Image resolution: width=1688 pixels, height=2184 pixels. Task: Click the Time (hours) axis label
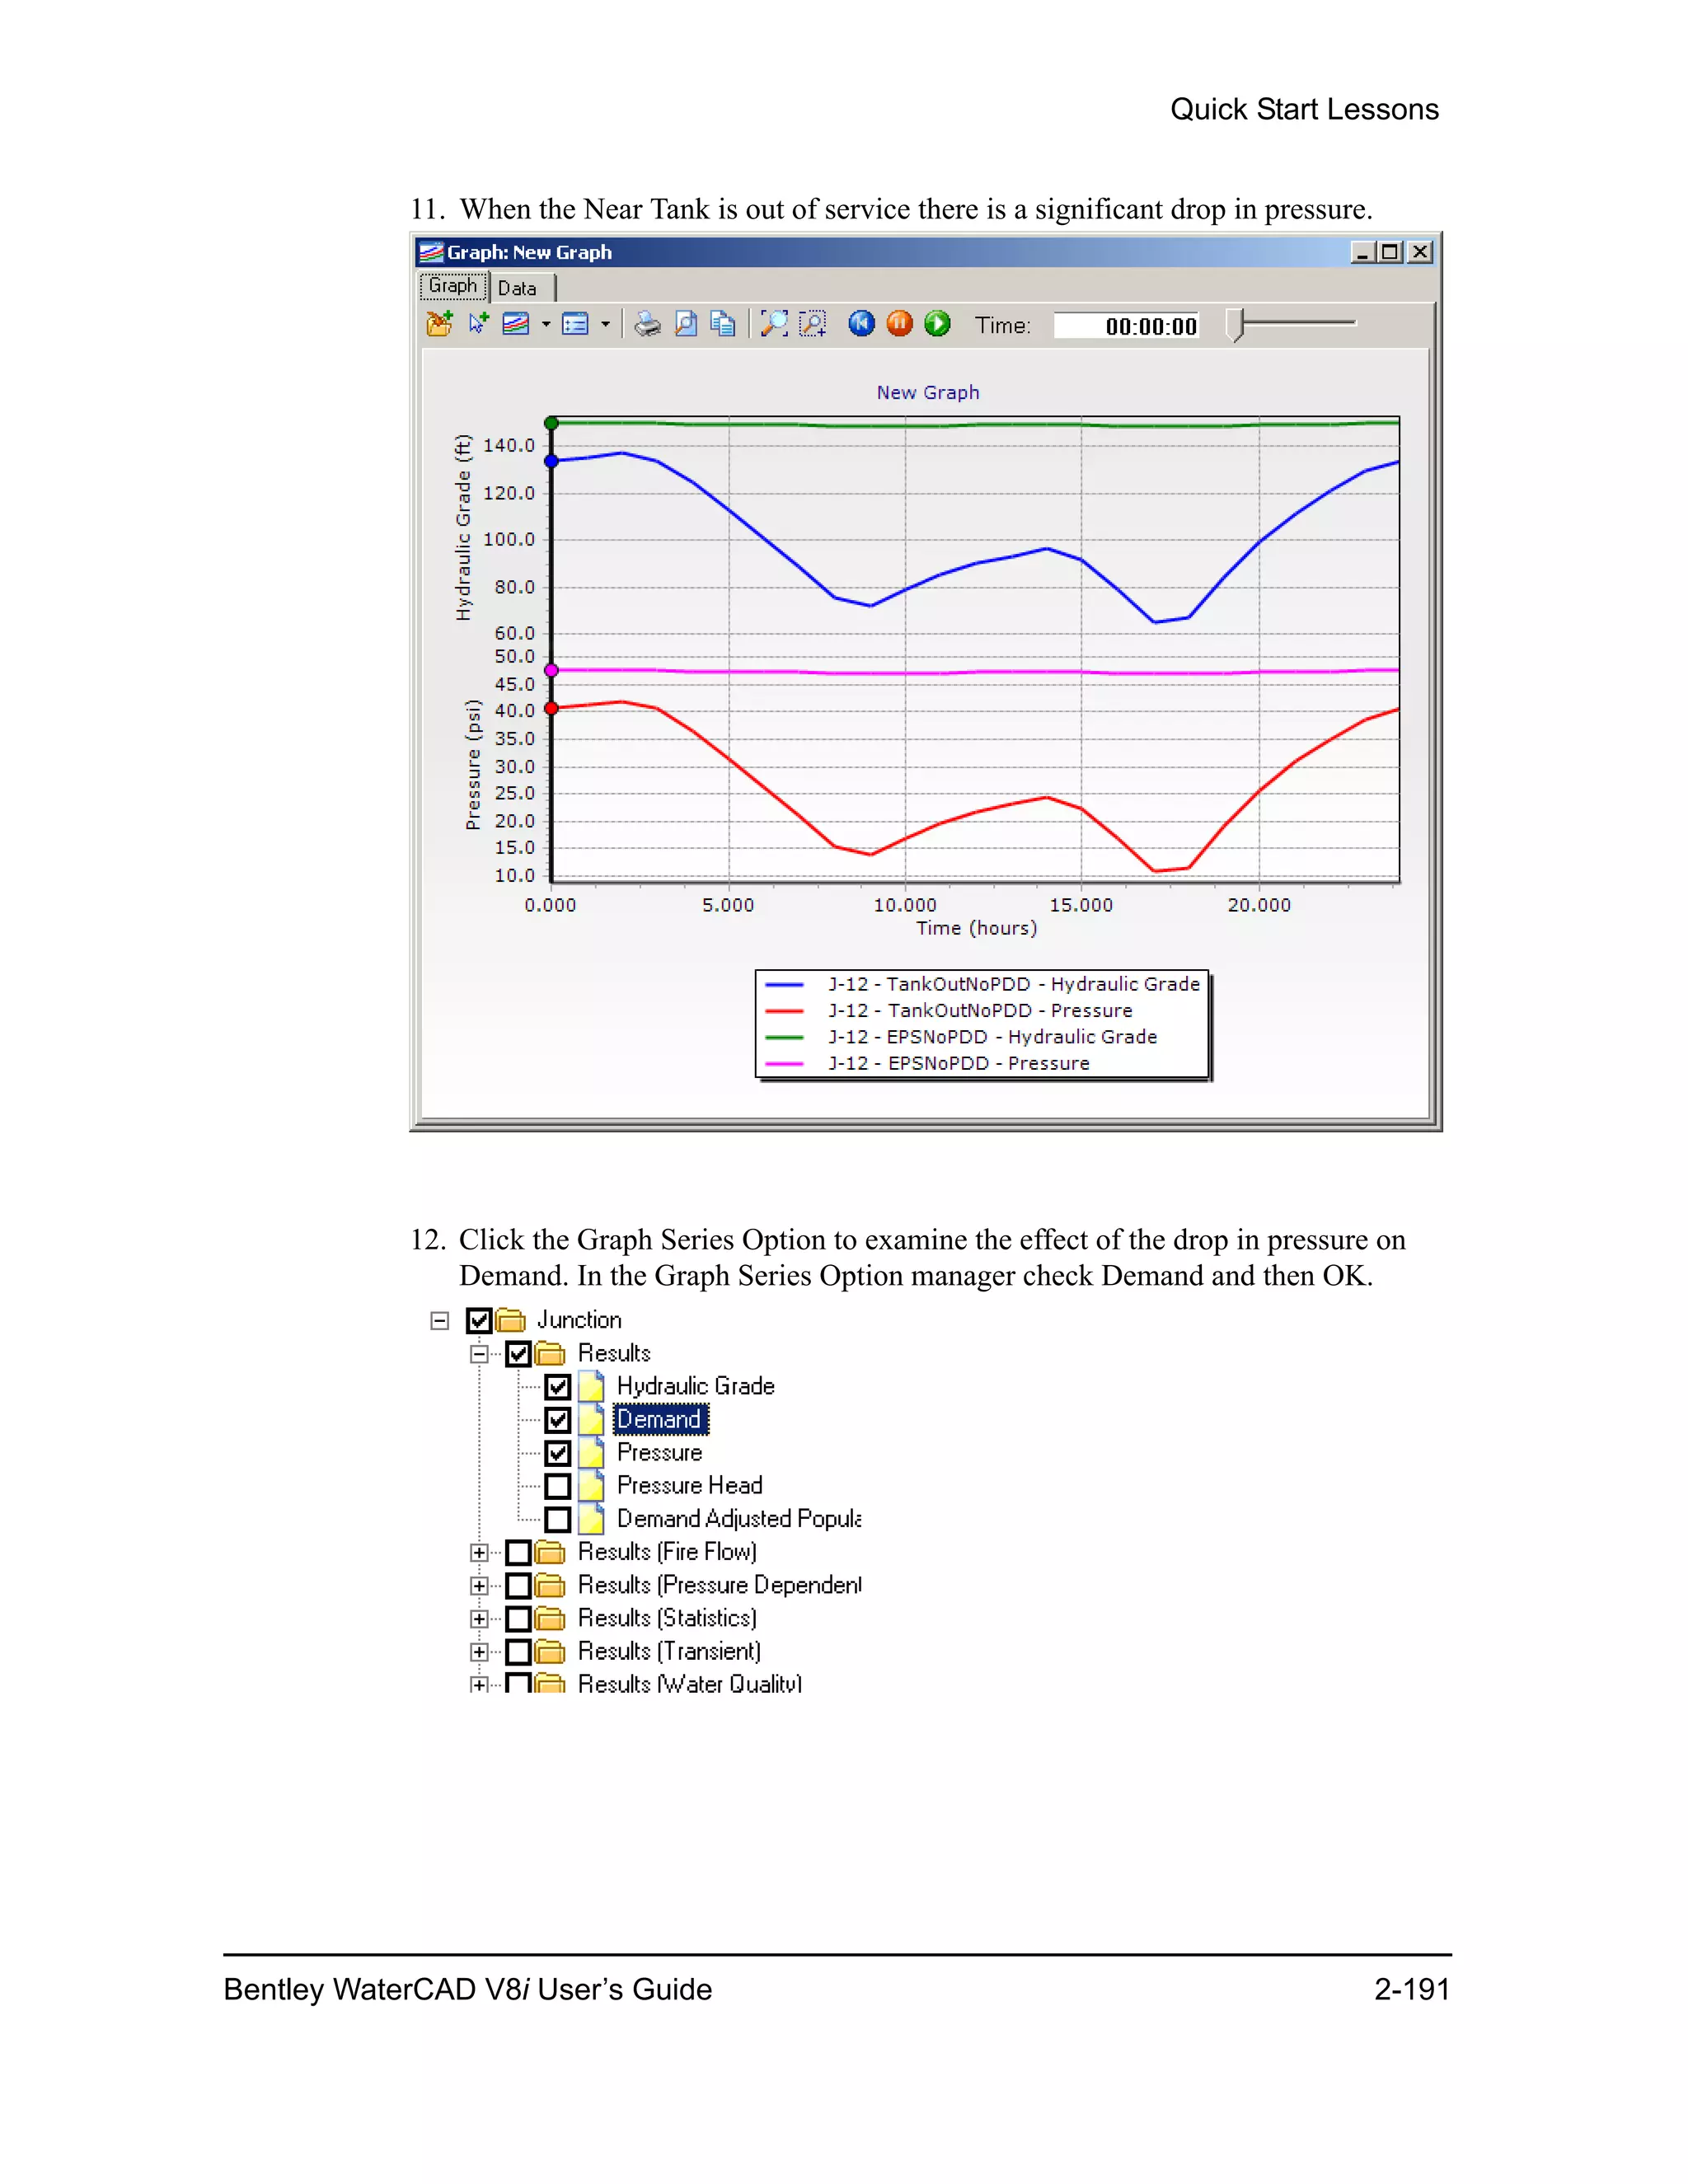977,928
